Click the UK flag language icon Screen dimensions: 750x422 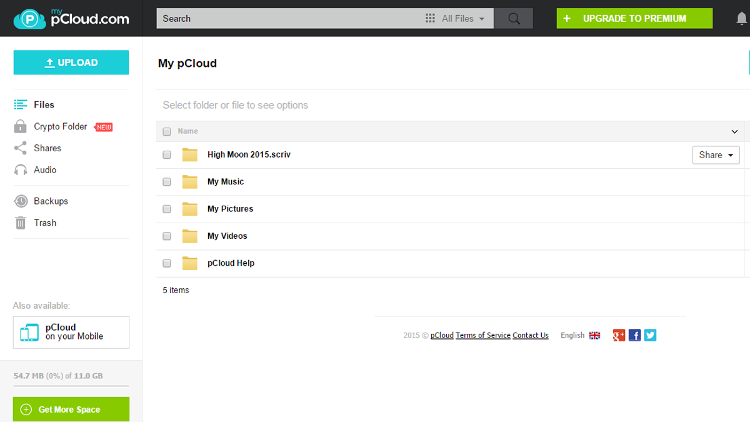point(595,335)
